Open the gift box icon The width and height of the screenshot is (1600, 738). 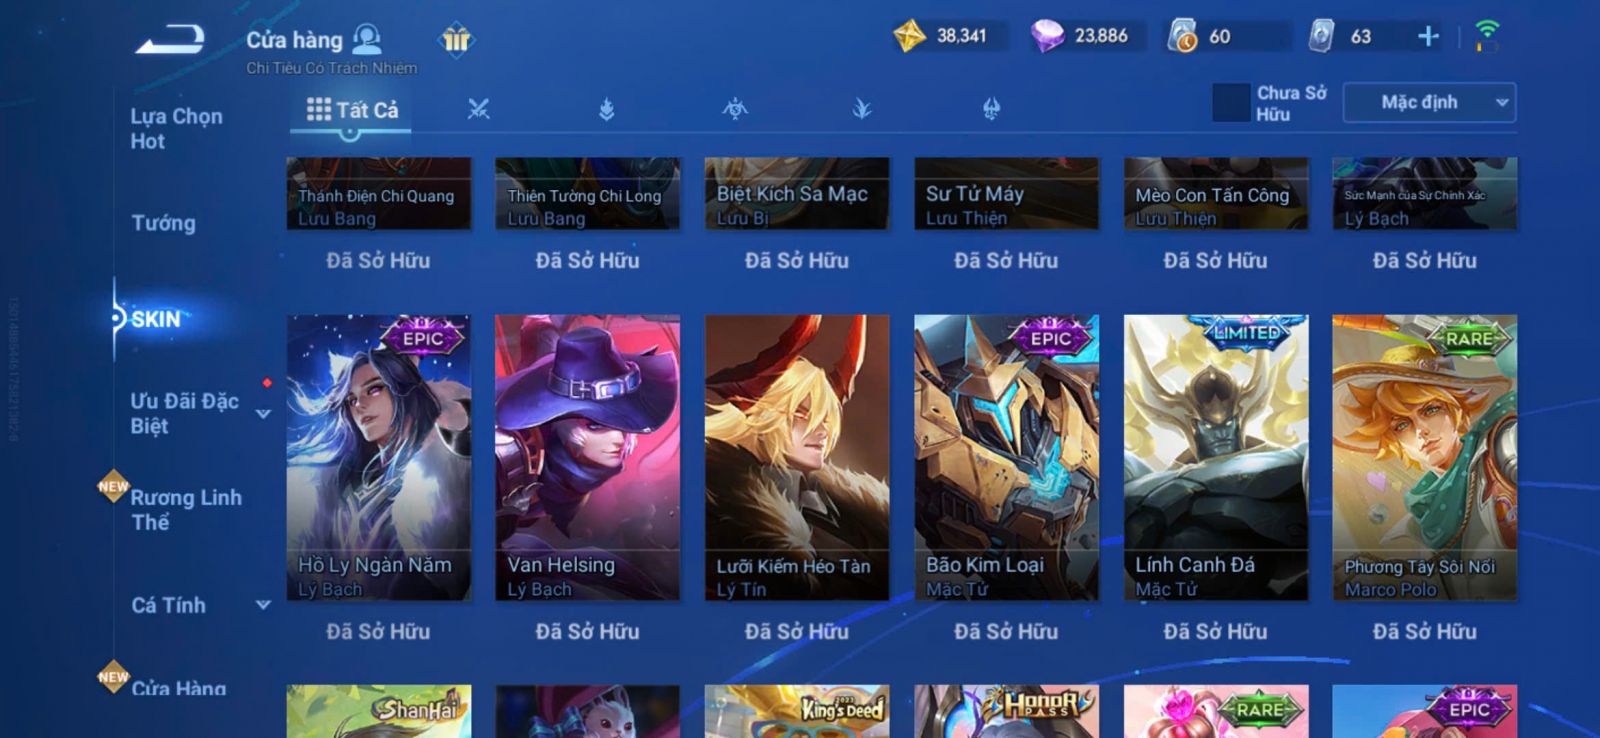click(456, 39)
